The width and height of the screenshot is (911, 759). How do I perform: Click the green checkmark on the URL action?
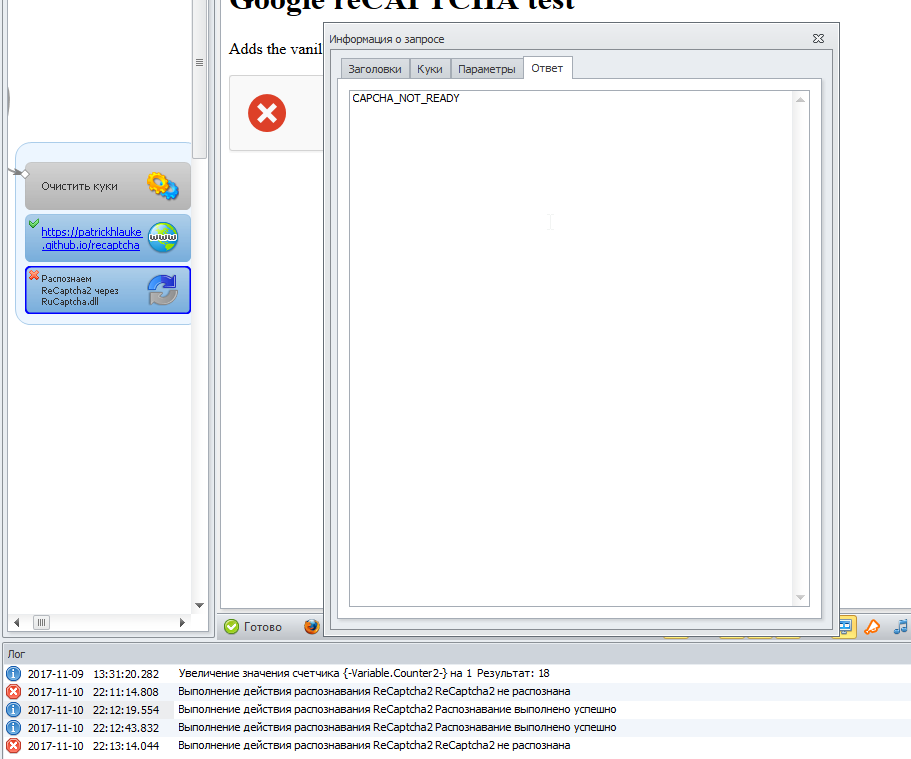point(34,223)
